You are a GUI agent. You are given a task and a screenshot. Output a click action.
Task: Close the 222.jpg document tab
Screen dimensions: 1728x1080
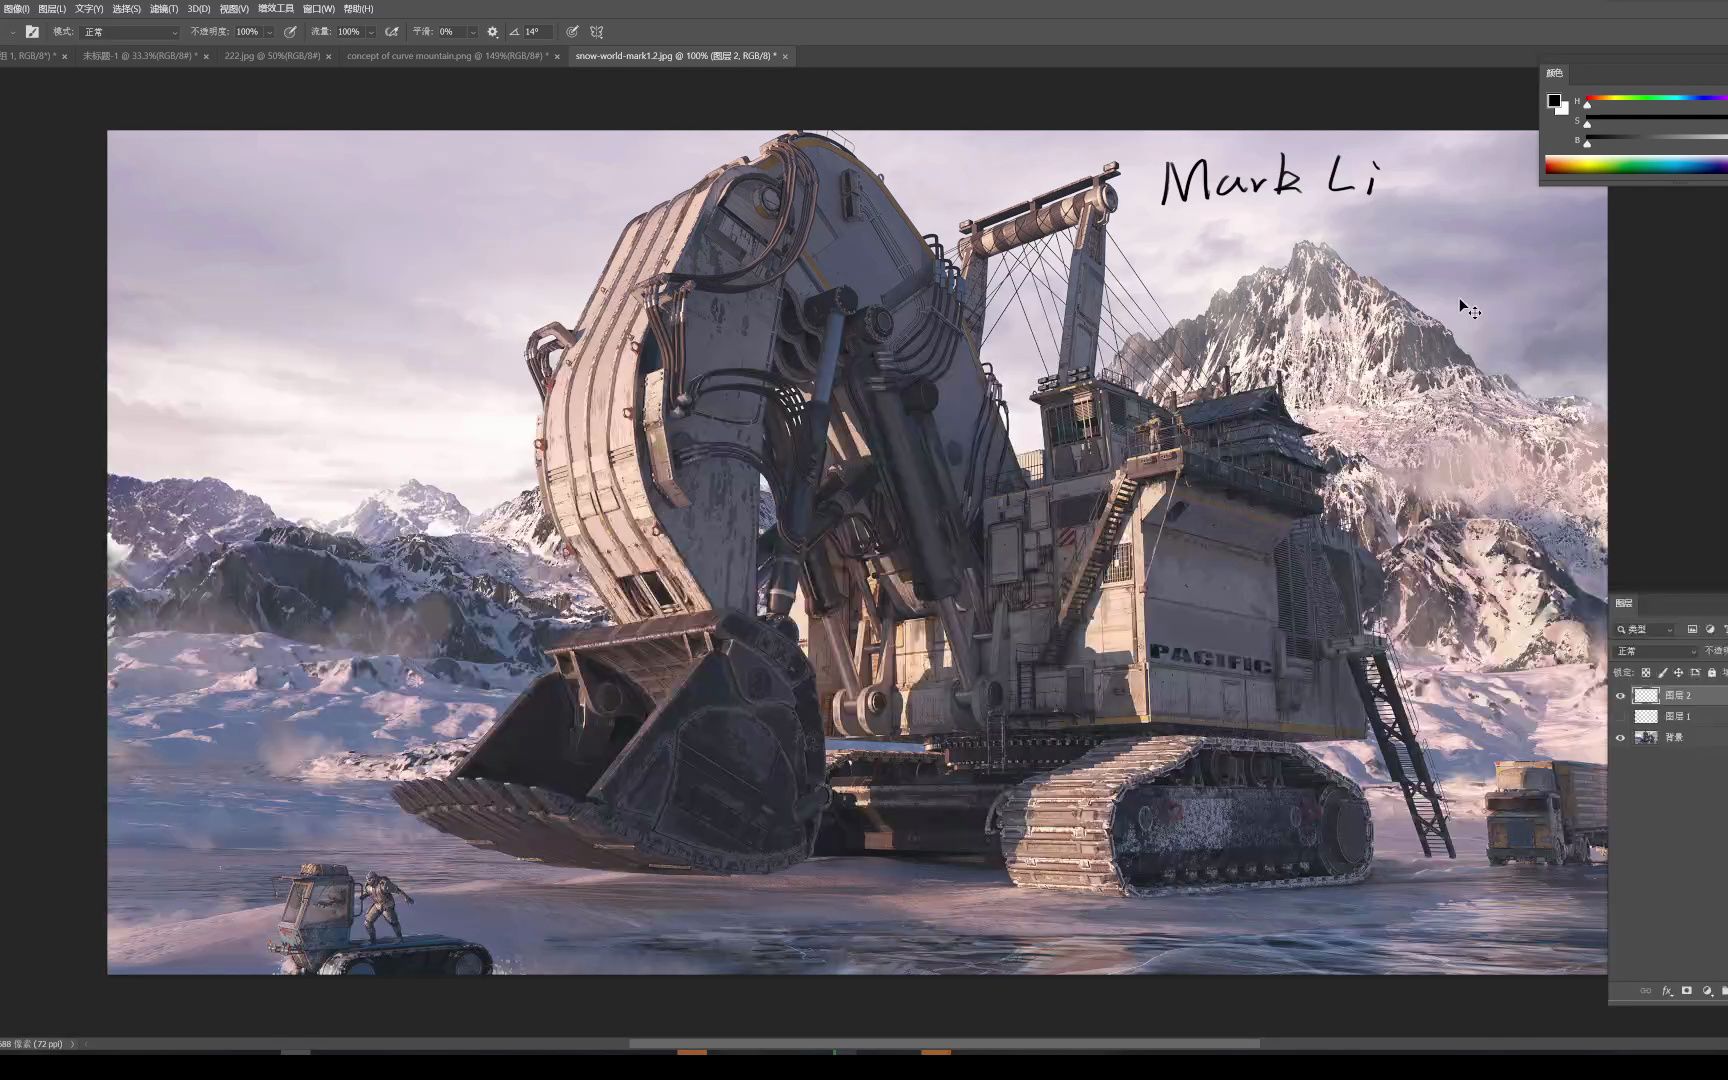coord(328,57)
